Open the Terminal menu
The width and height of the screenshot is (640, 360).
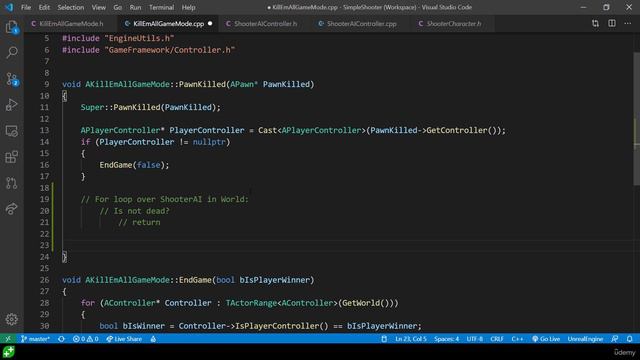(x=161, y=7)
